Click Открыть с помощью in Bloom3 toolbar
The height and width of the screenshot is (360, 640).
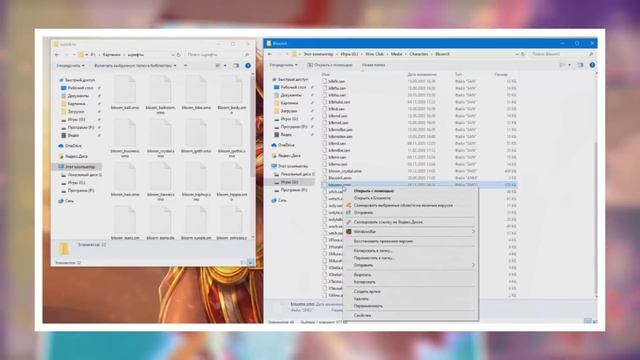point(330,65)
